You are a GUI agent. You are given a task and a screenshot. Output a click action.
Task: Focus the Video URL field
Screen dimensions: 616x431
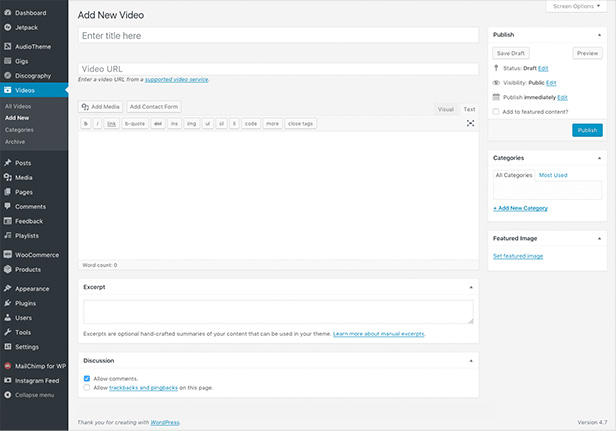[278, 69]
